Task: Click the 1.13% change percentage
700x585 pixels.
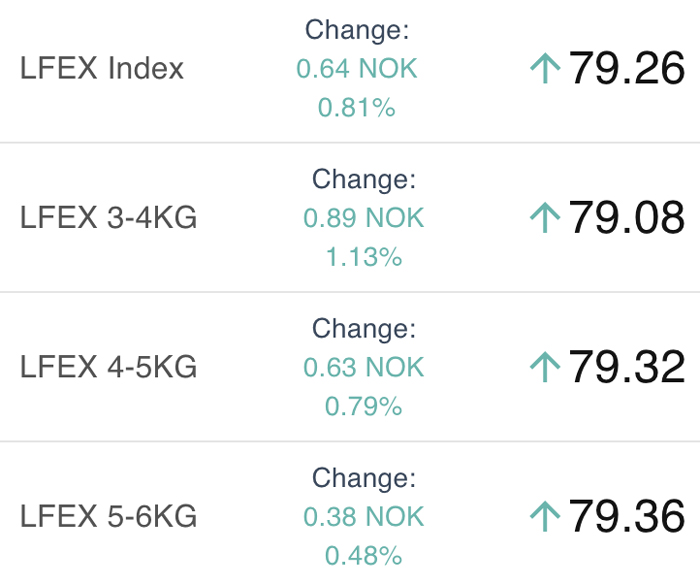Action: coord(363,257)
